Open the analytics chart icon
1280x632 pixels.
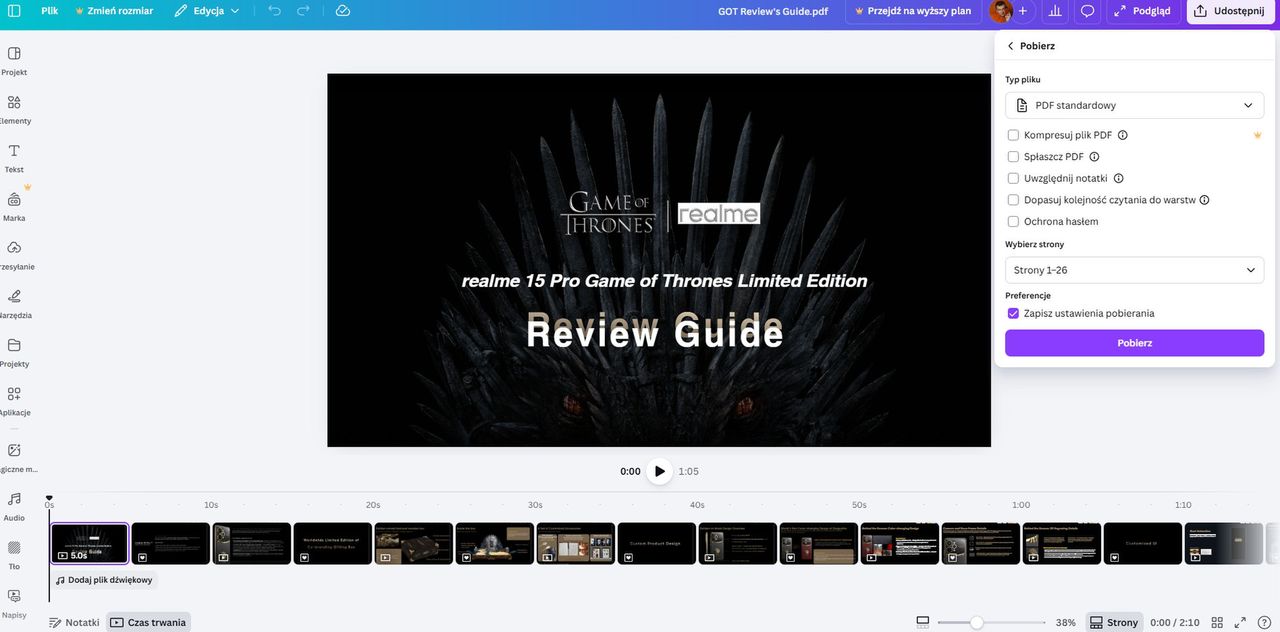coord(1054,11)
